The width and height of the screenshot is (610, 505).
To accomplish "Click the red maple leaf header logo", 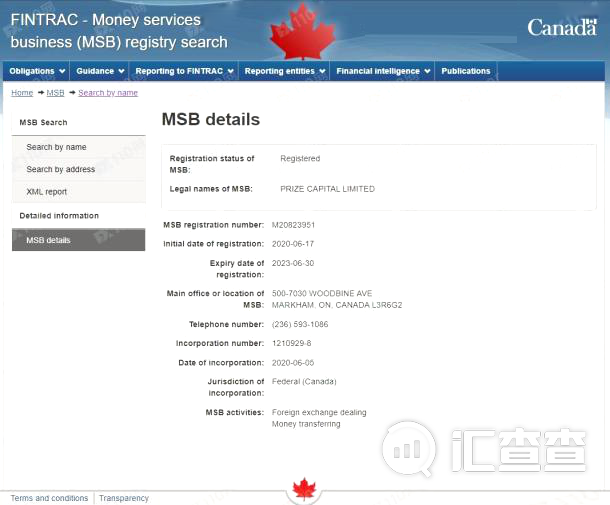I will click(303, 32).
